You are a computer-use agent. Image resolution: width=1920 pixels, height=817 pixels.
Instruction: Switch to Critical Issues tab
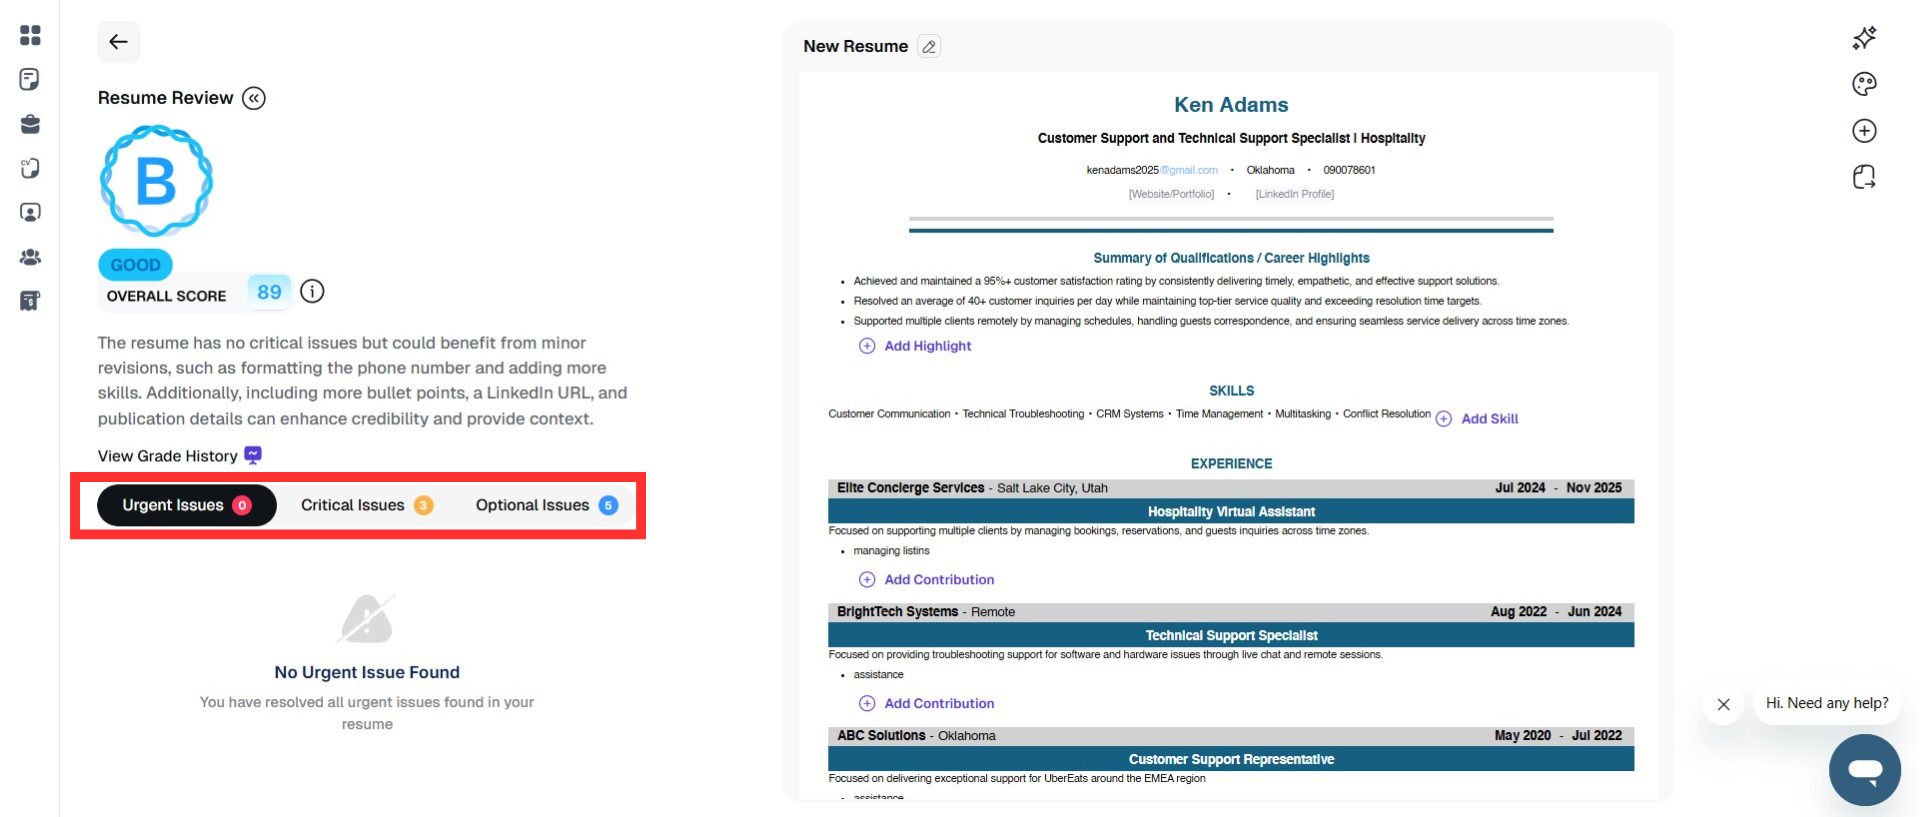click(366, 505)
